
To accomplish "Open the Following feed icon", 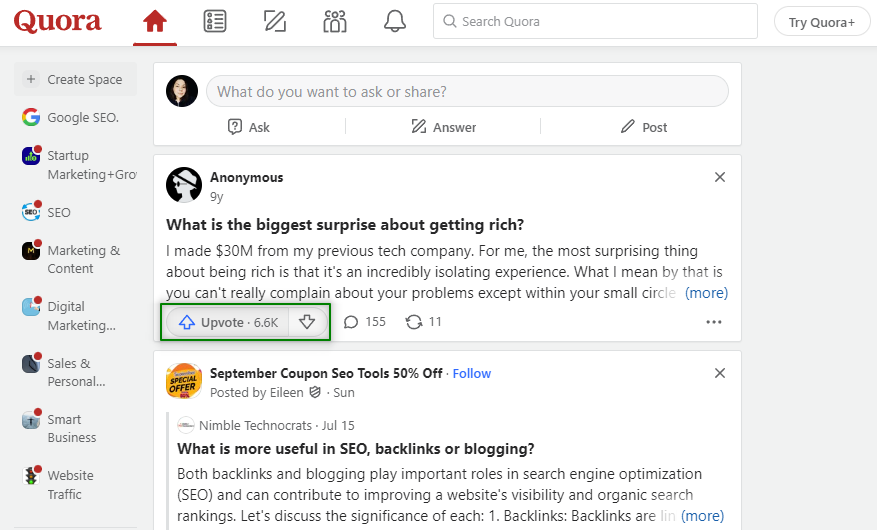I will click(x=214, y=21).
